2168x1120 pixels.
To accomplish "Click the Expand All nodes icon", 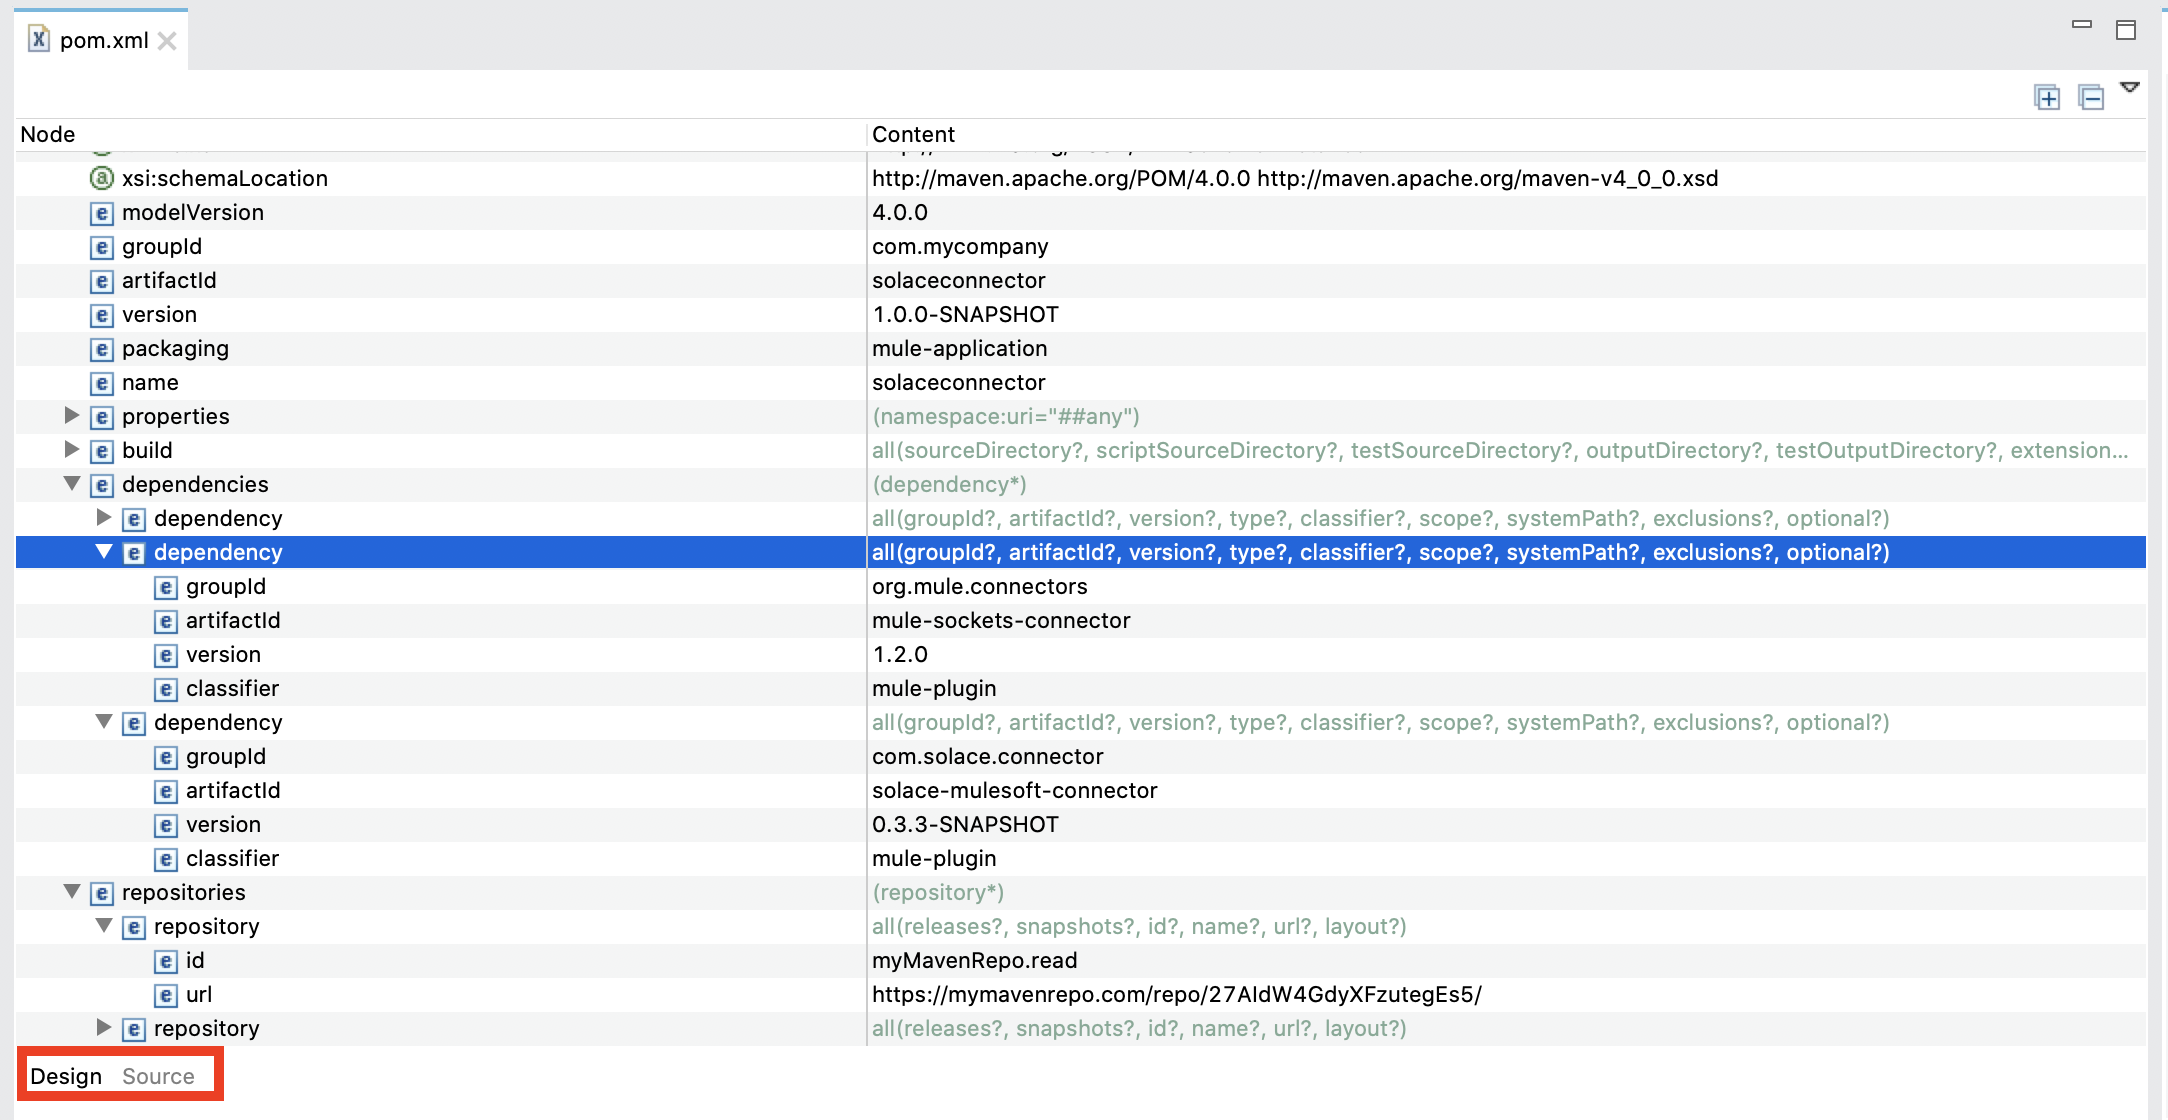I will click(2049, 97).
